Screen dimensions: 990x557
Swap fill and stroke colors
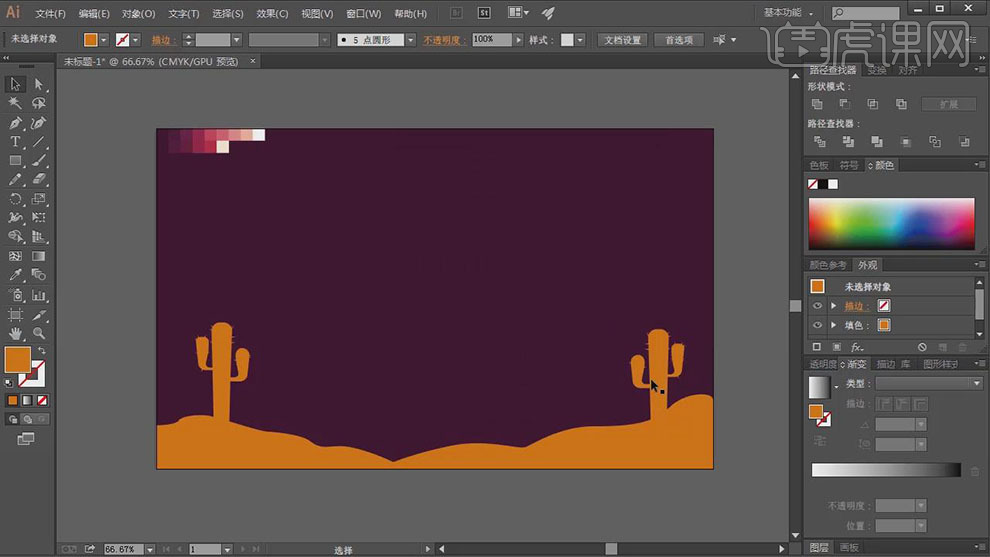pos(41,351)
